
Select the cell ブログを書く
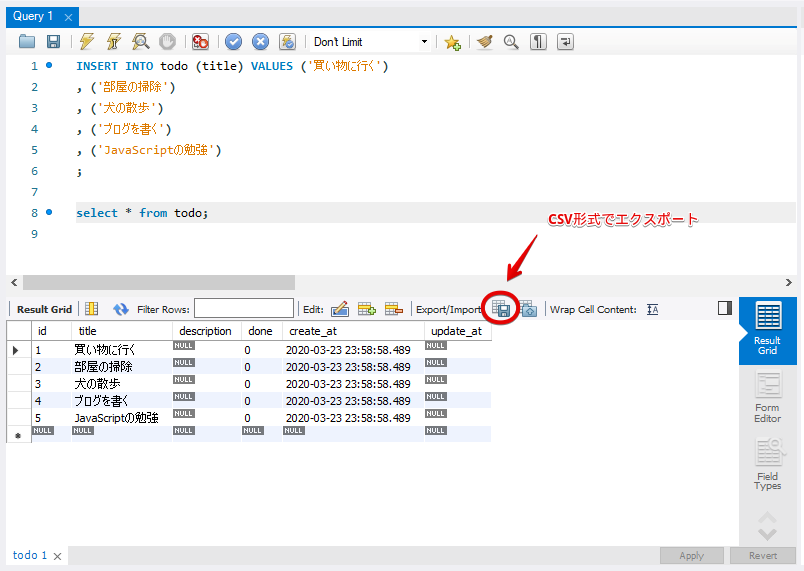pos(122,400)
